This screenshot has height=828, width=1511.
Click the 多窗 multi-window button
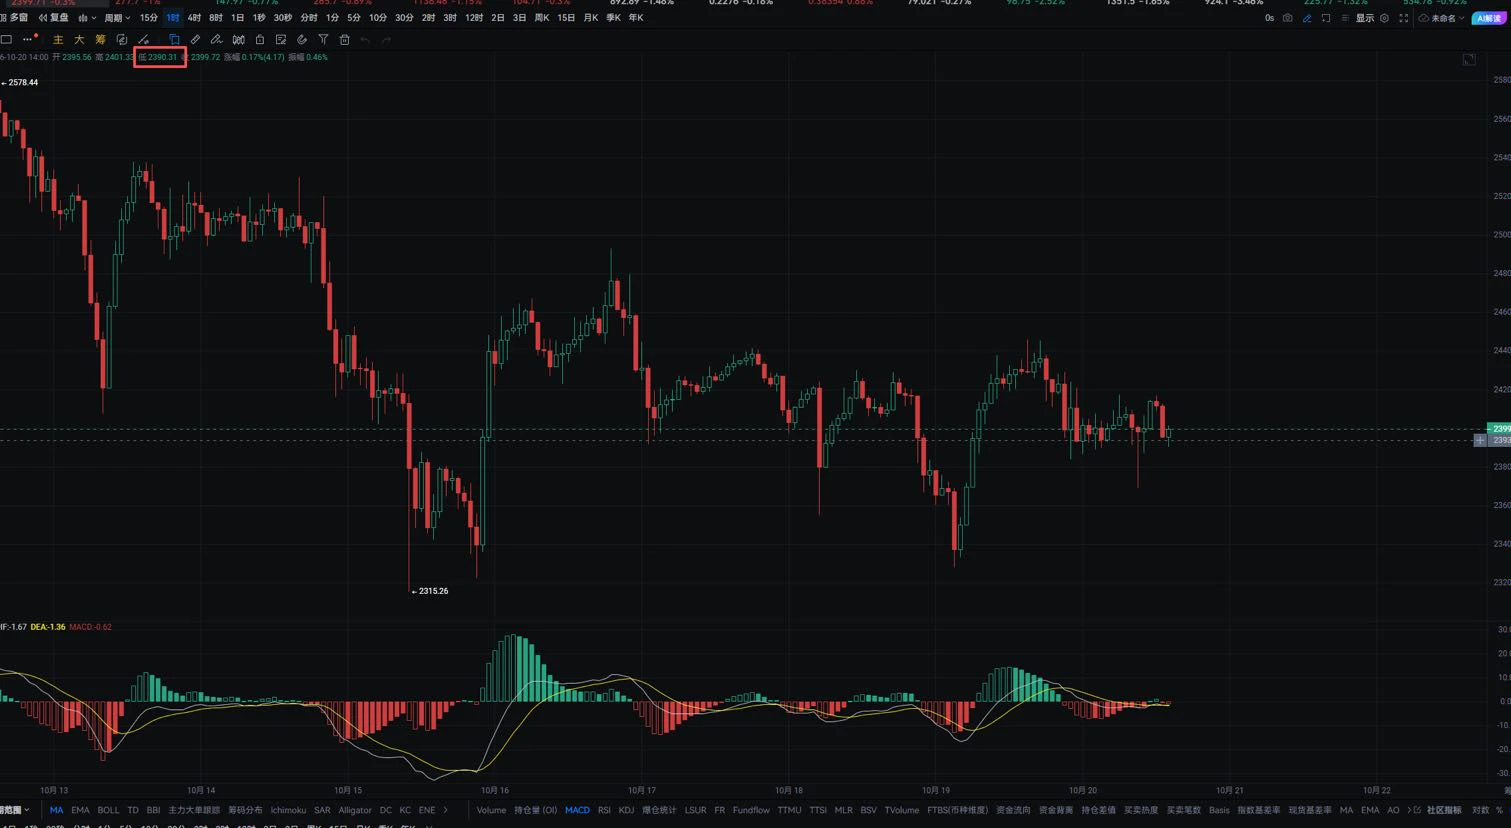(x=15, y=18)
